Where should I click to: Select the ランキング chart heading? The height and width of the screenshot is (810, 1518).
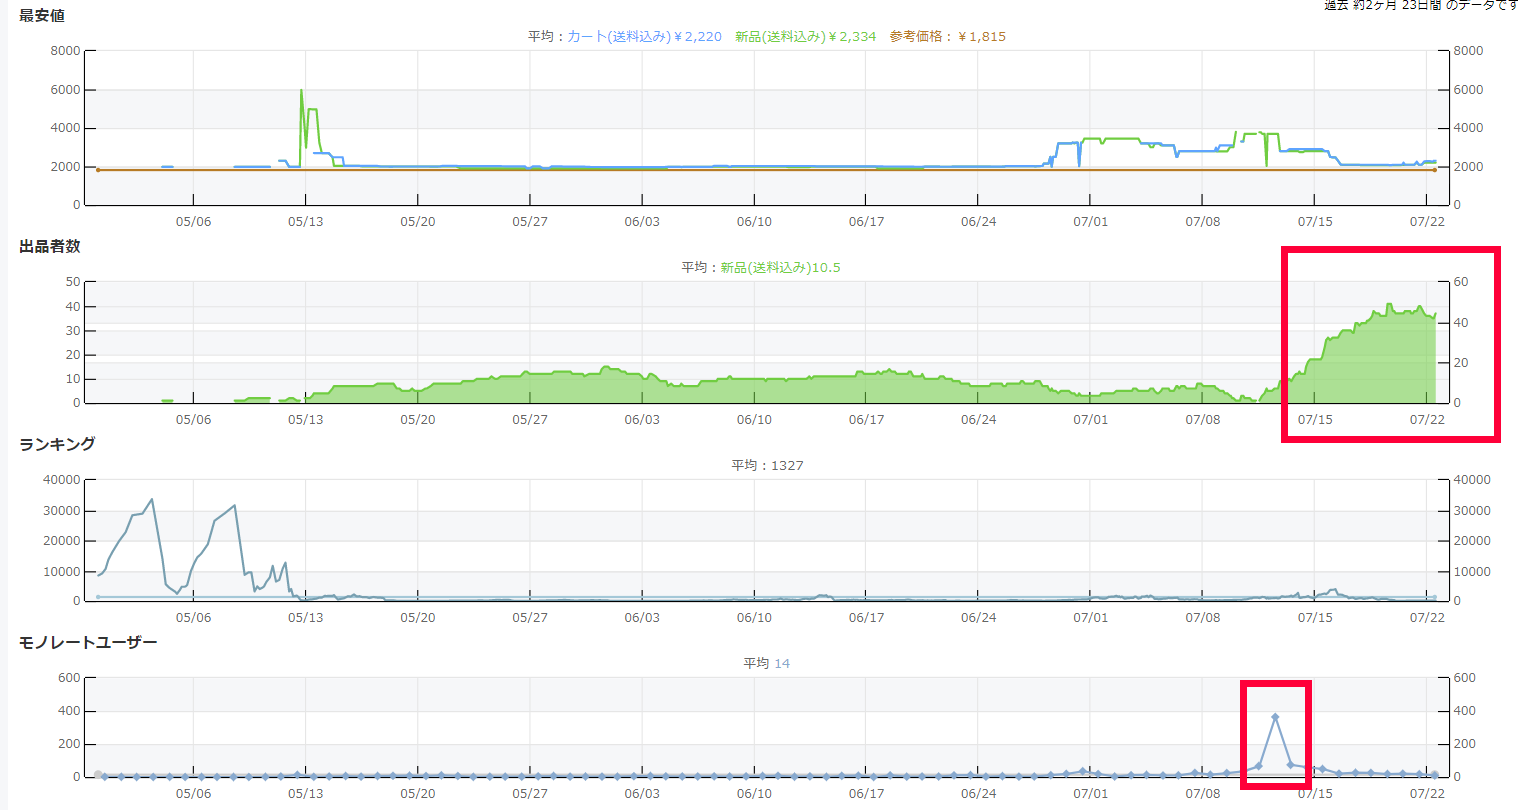coord(57,444)
